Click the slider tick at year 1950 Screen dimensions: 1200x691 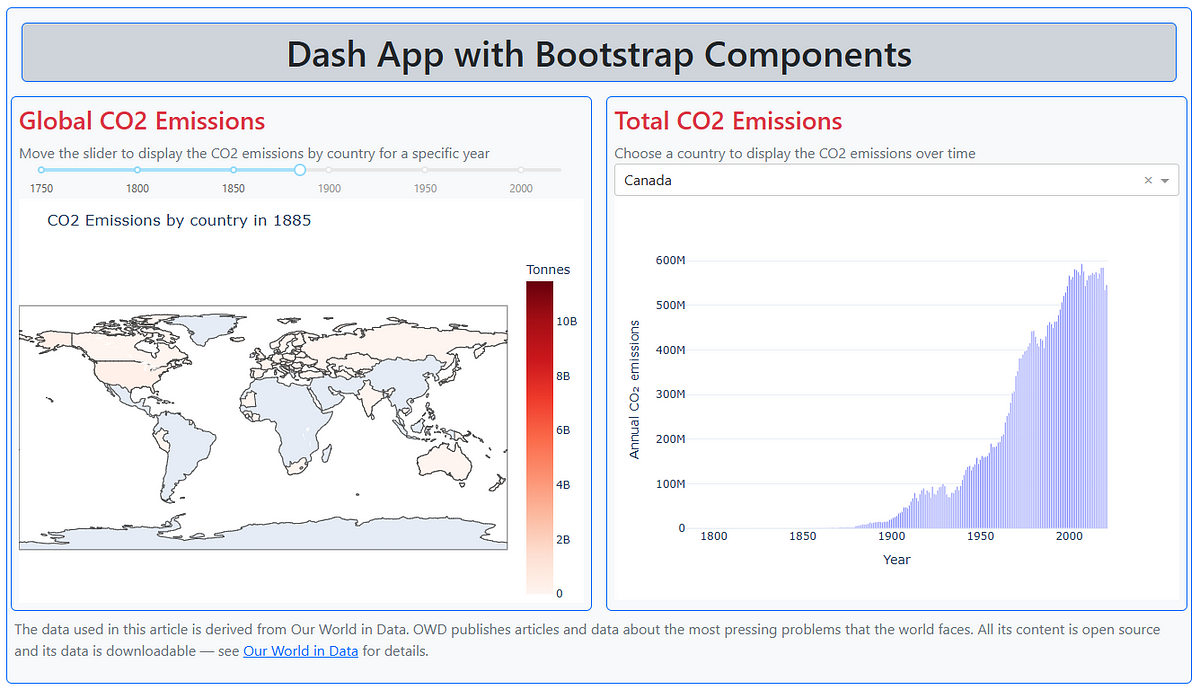(424, 170)
